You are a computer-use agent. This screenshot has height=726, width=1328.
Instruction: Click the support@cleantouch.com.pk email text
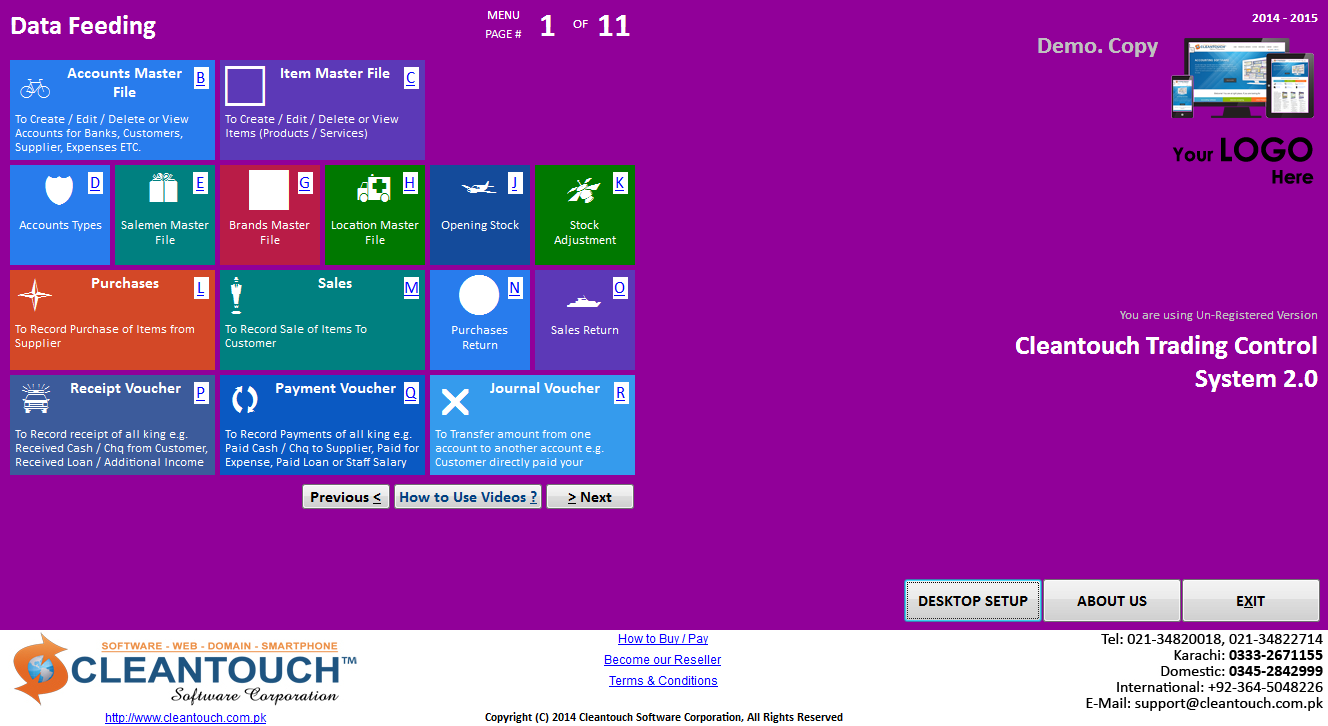[x=1229, y=703]
